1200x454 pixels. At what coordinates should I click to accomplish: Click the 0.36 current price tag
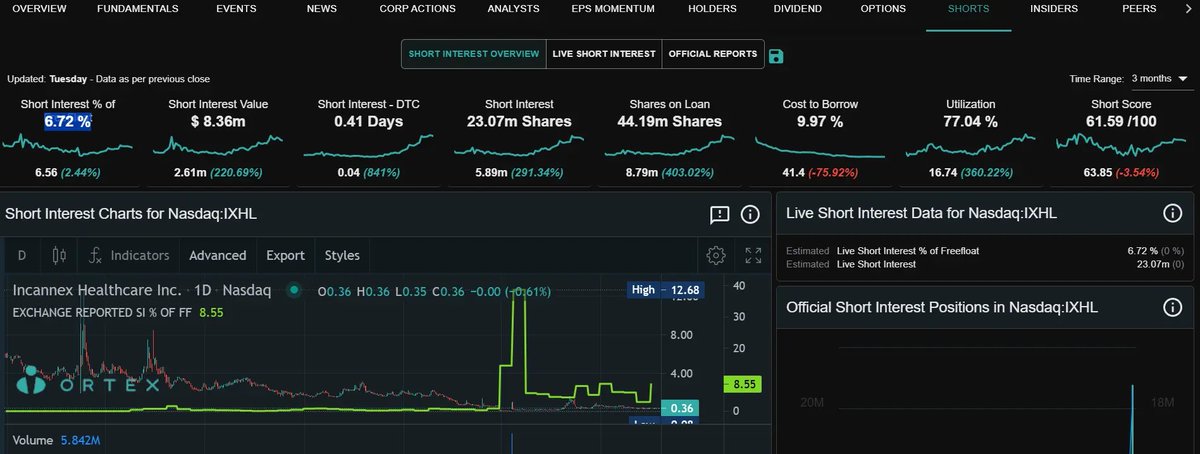tap(683, 408)
